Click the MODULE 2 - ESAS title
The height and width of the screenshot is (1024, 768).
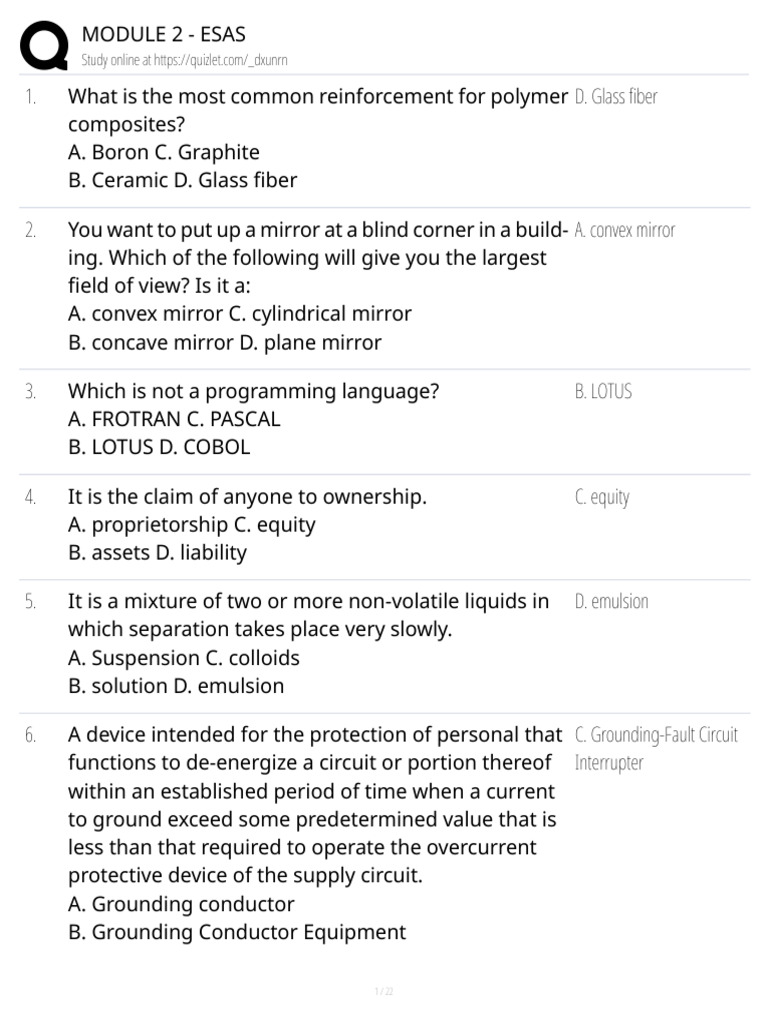(x=163, y=36)
